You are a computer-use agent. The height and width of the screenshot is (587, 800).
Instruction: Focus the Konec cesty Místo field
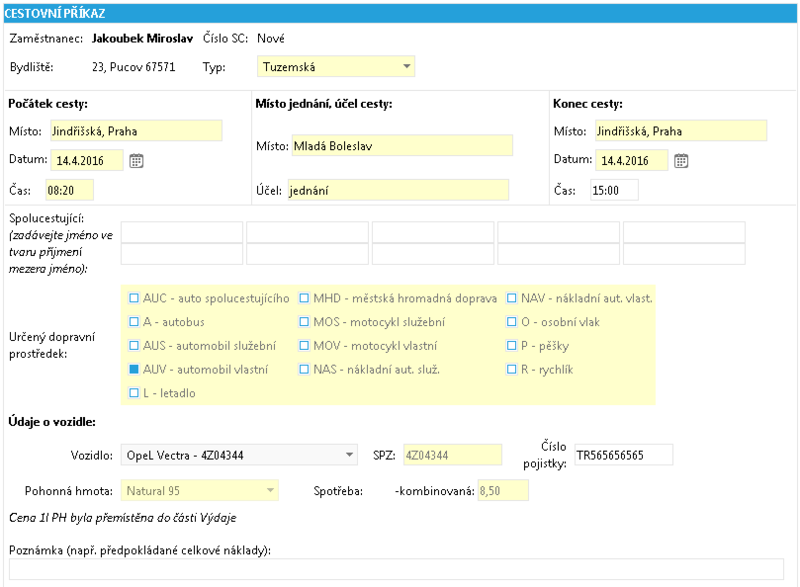(681, 131)
